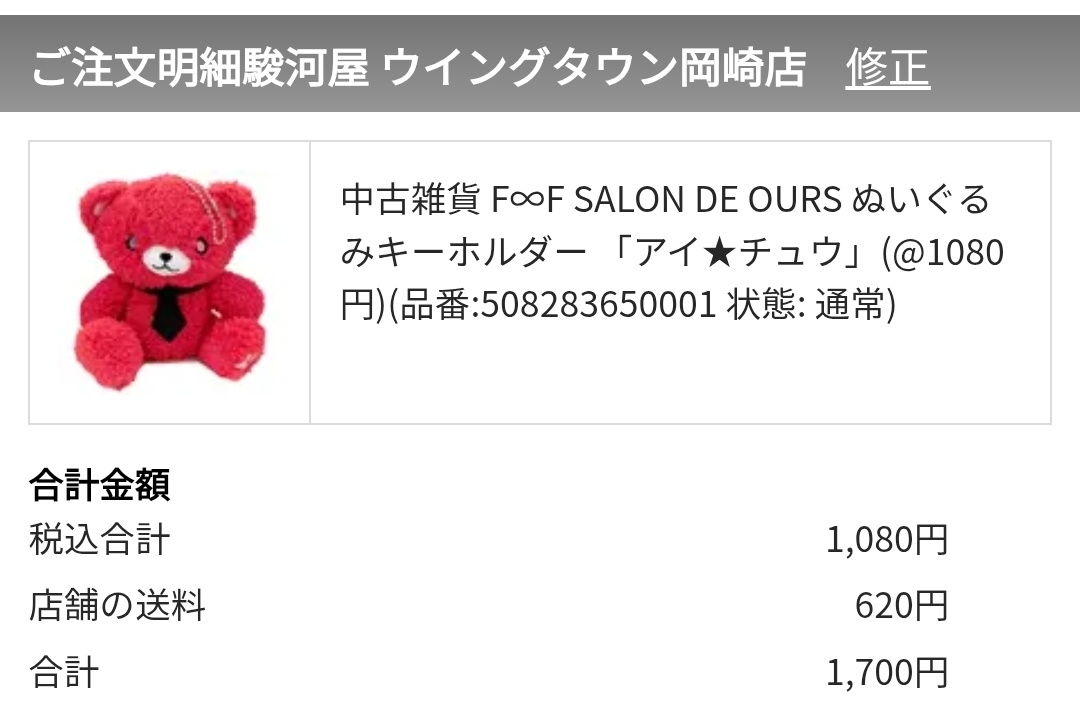Click the 修正 link in the header
This screenshot has height=710, width=1080.
point(888,67)
